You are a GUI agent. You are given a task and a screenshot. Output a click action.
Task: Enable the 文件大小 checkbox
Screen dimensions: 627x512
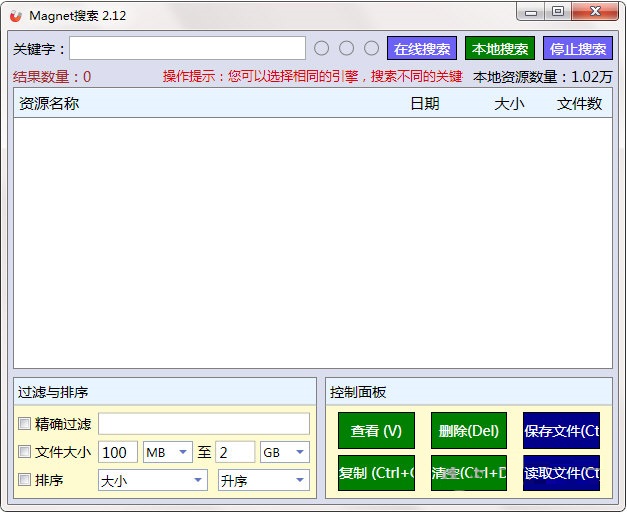(x=24, y=452)
